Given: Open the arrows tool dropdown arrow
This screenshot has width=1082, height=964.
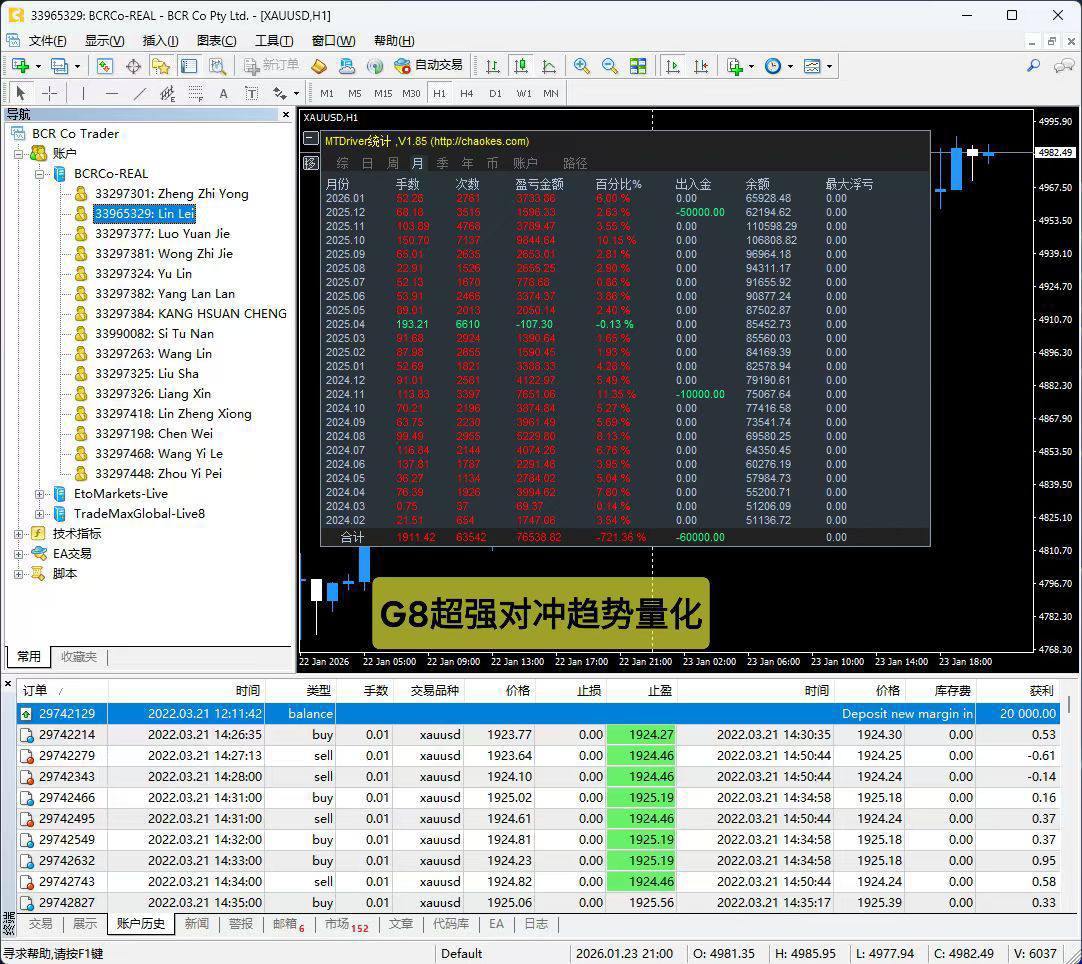Looking at the screenshot, I should click(297, 94).
